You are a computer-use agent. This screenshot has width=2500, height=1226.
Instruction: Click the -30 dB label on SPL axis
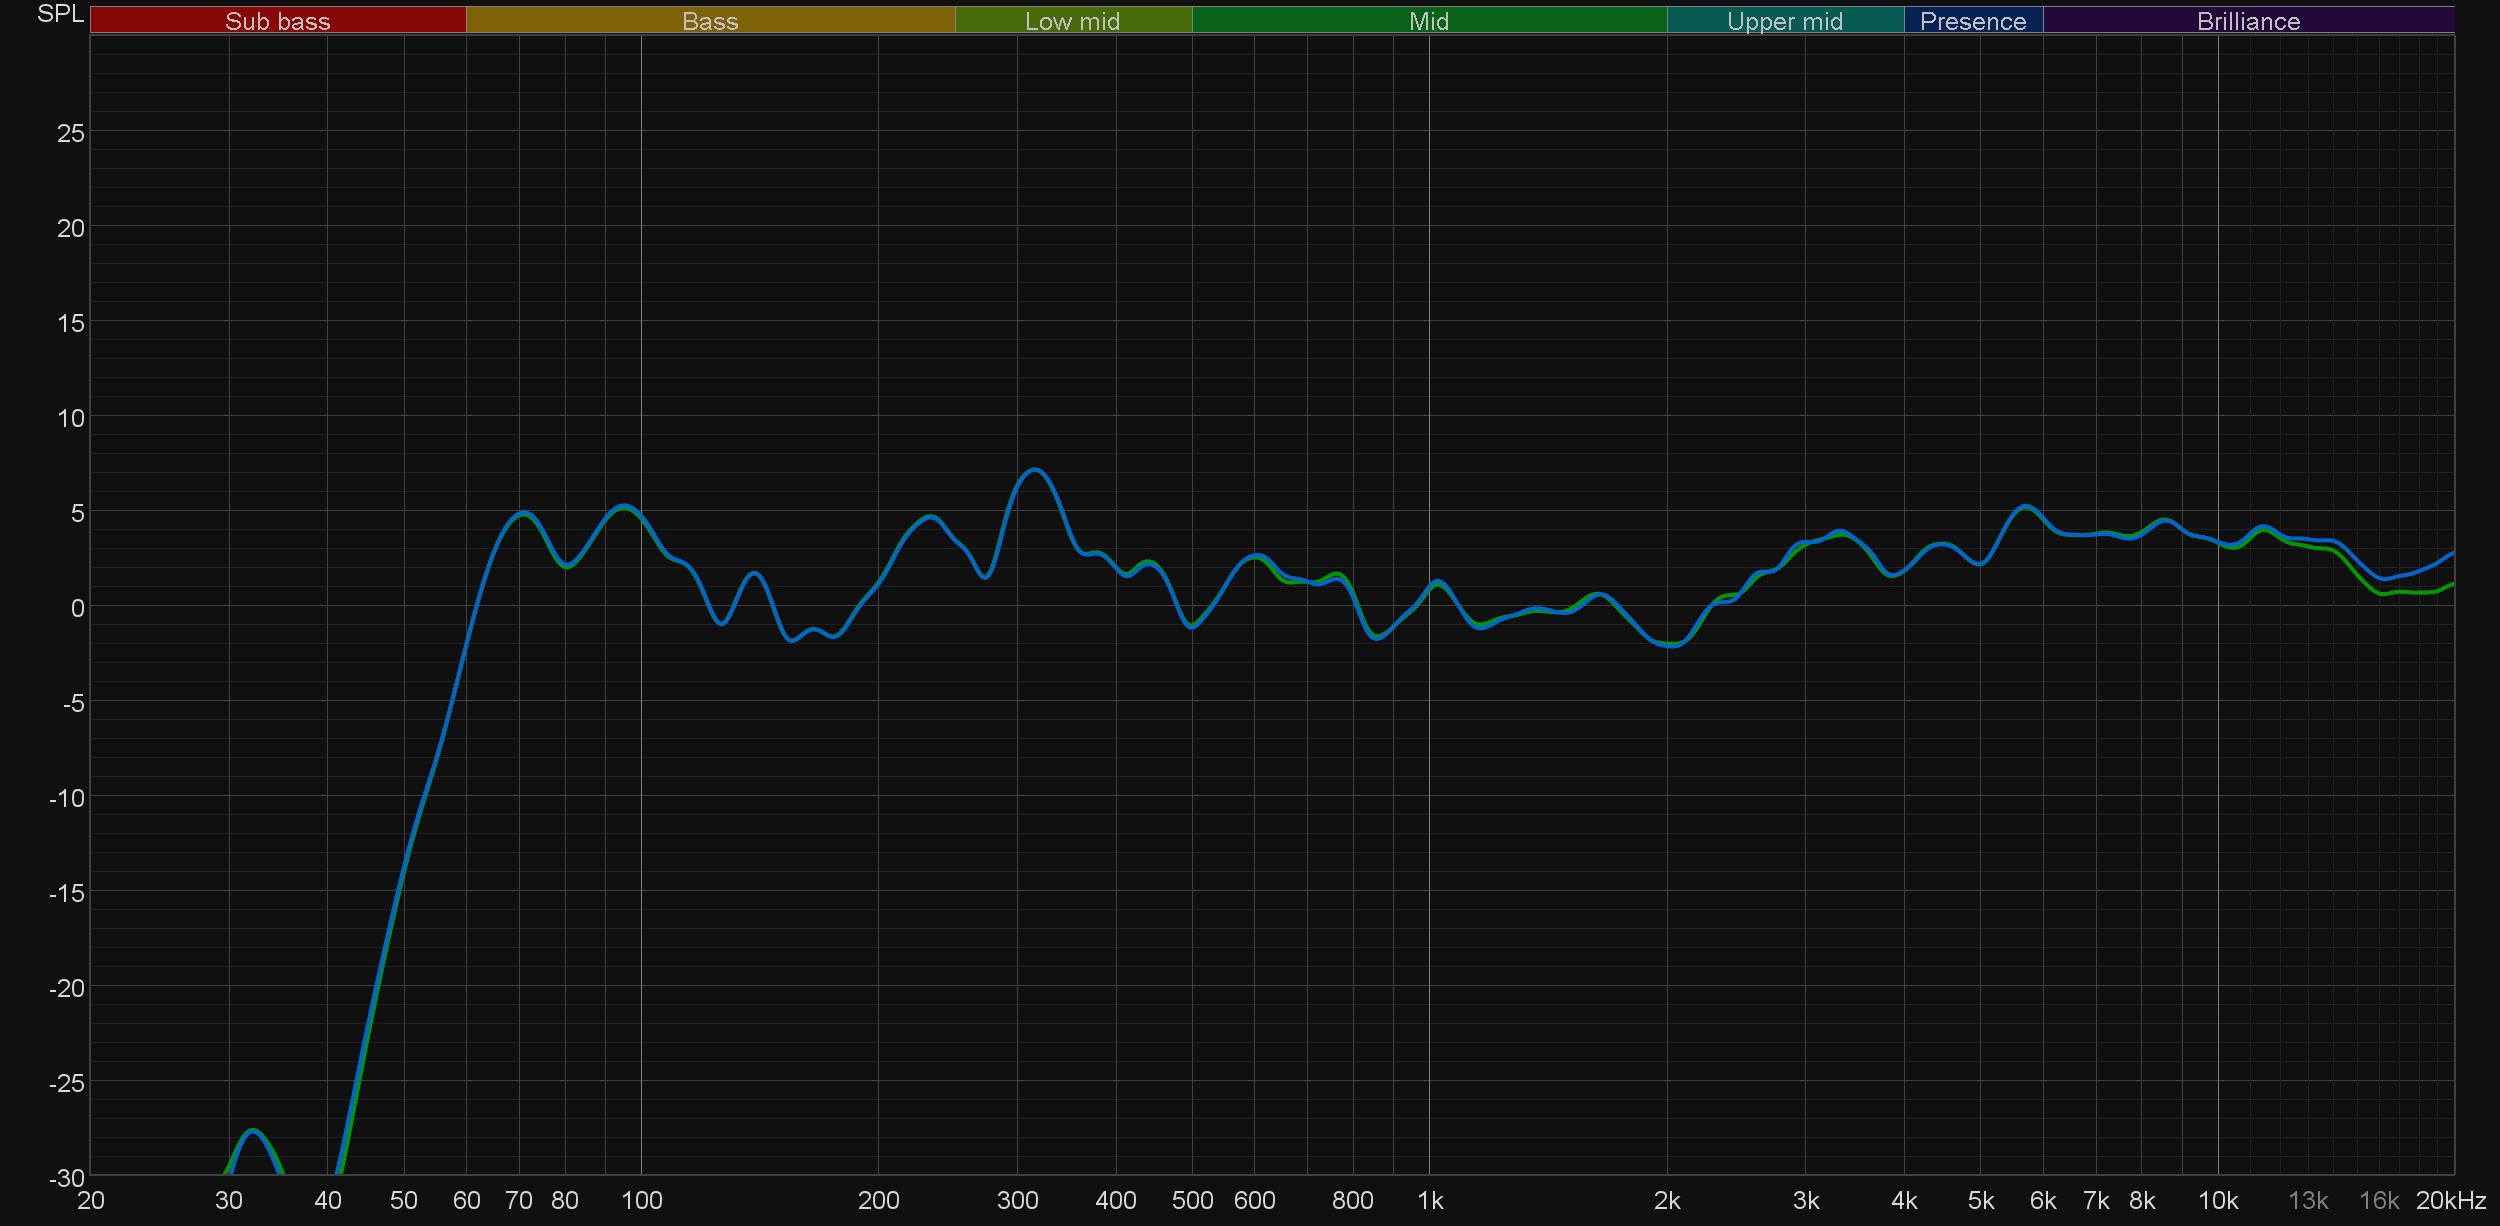pos(68,1178)
